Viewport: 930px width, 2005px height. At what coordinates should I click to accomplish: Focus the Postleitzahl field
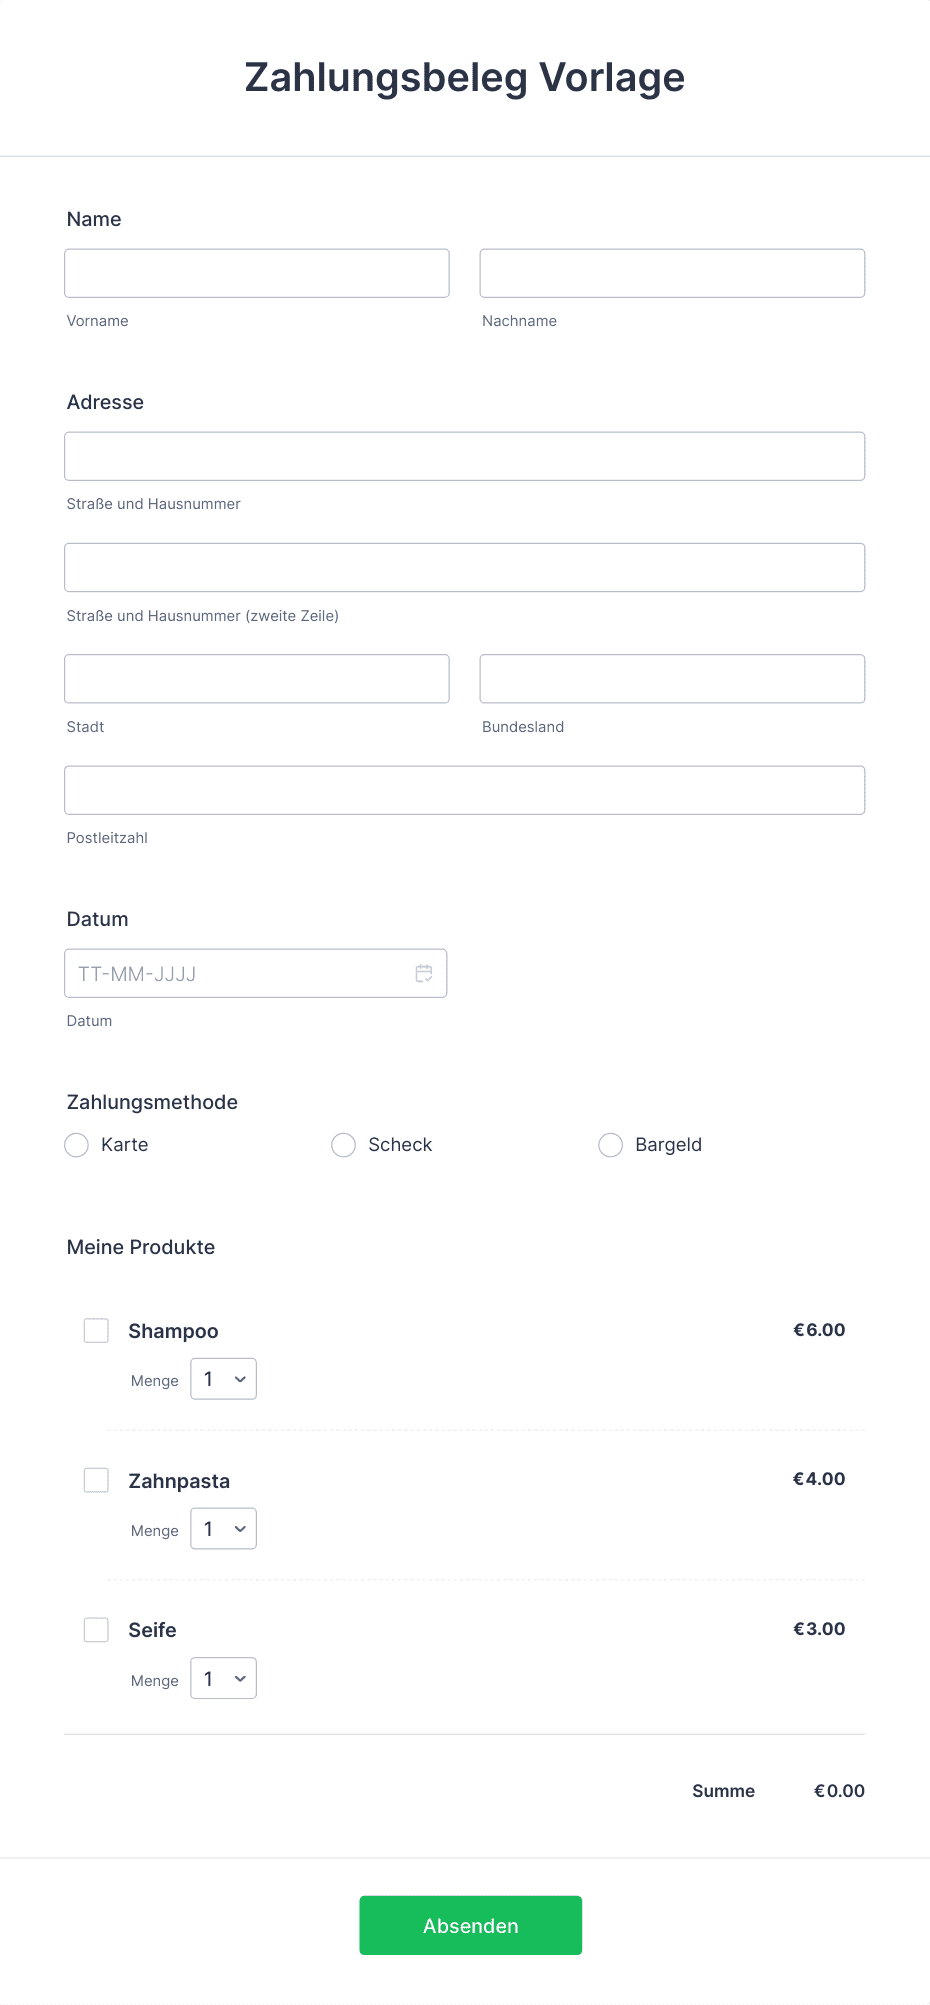465,790
